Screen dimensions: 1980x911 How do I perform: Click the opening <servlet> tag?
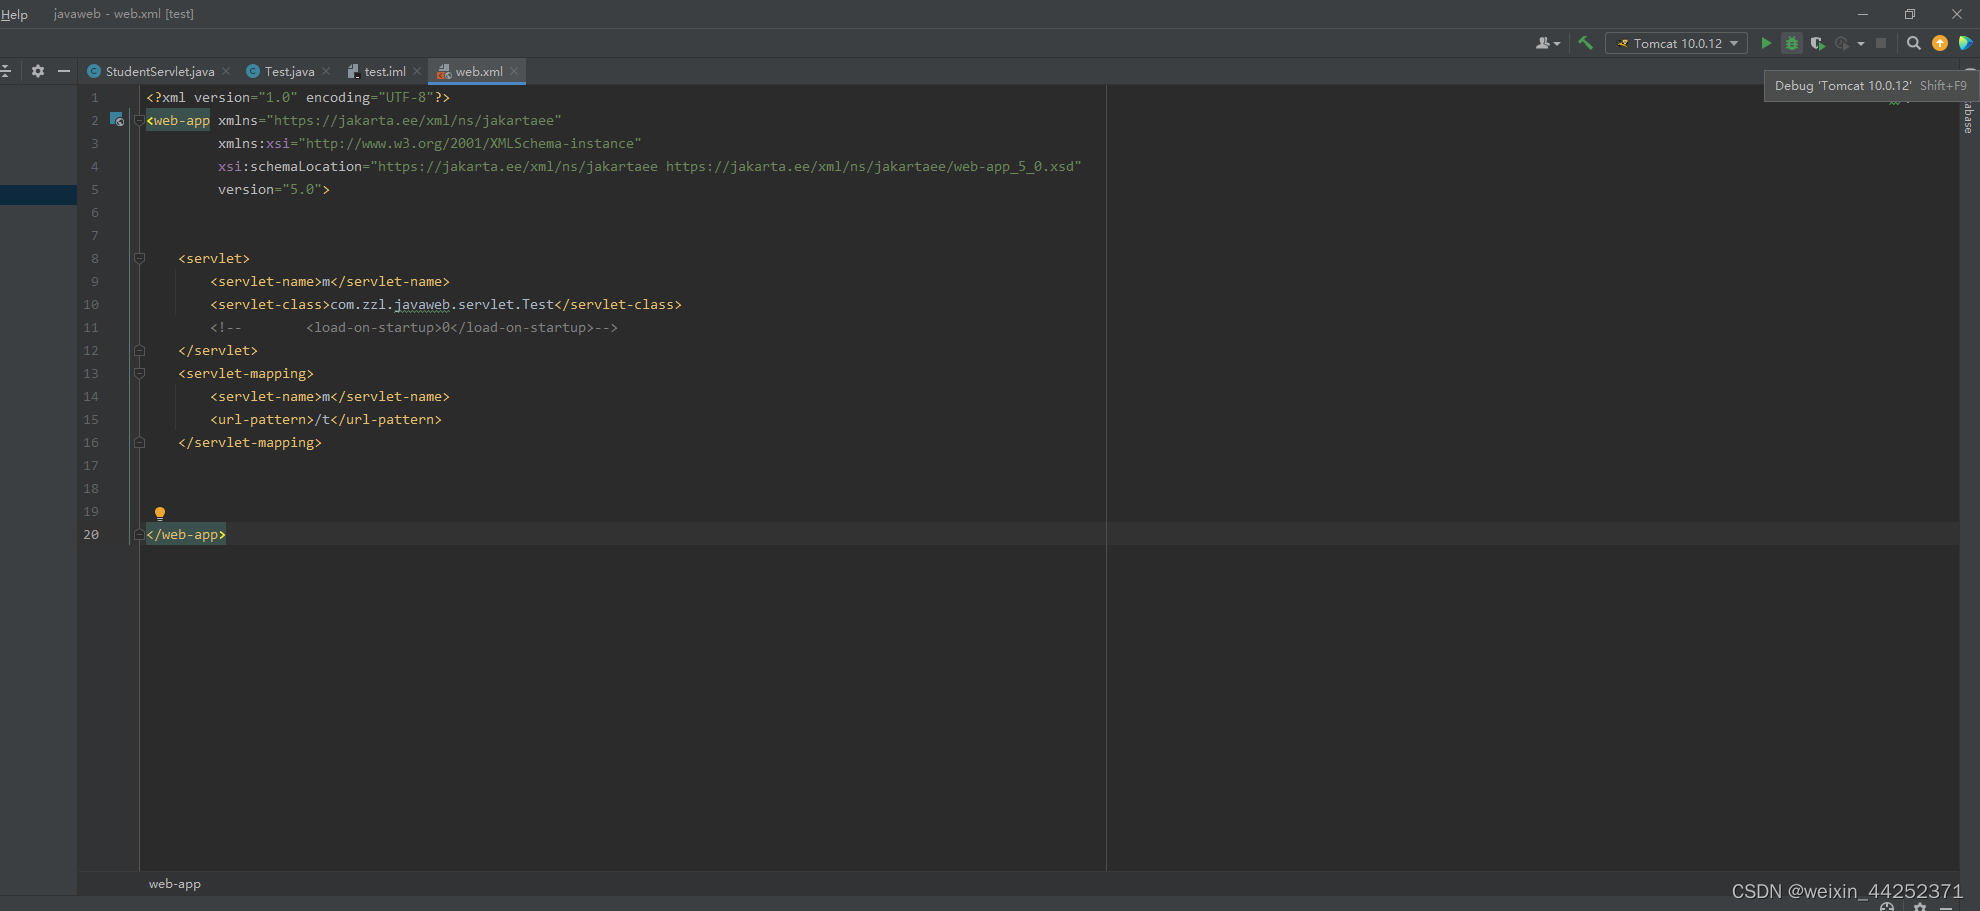(x=214, y=258)
